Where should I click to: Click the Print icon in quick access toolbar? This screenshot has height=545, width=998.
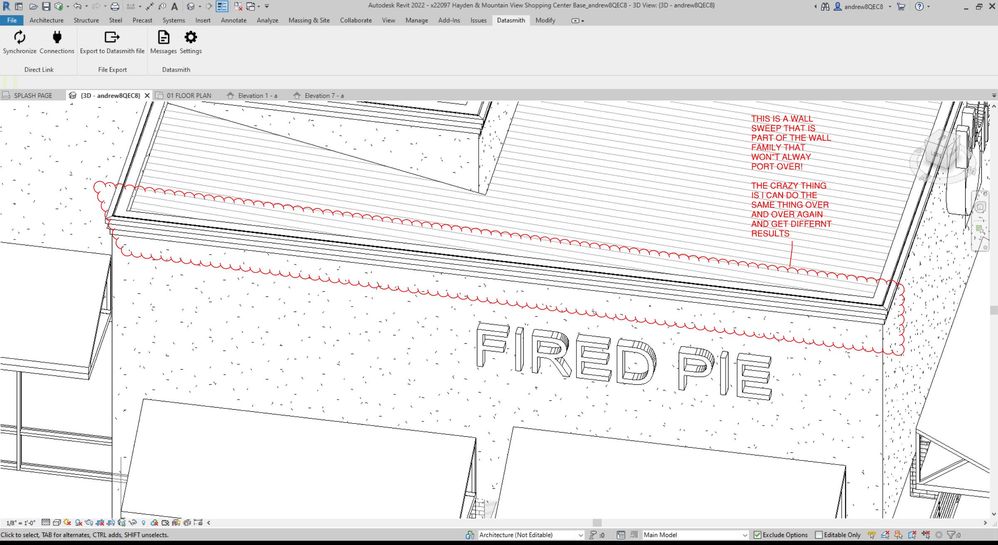click(115, 6)
